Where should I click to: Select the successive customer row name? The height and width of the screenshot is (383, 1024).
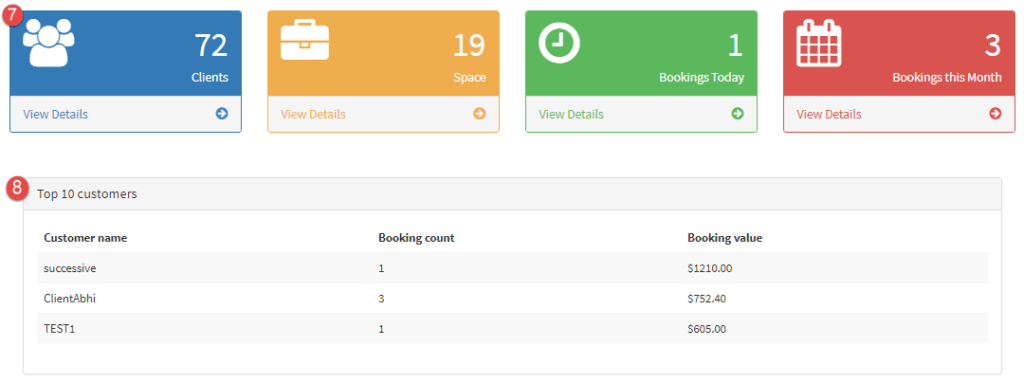pos(70,268)
